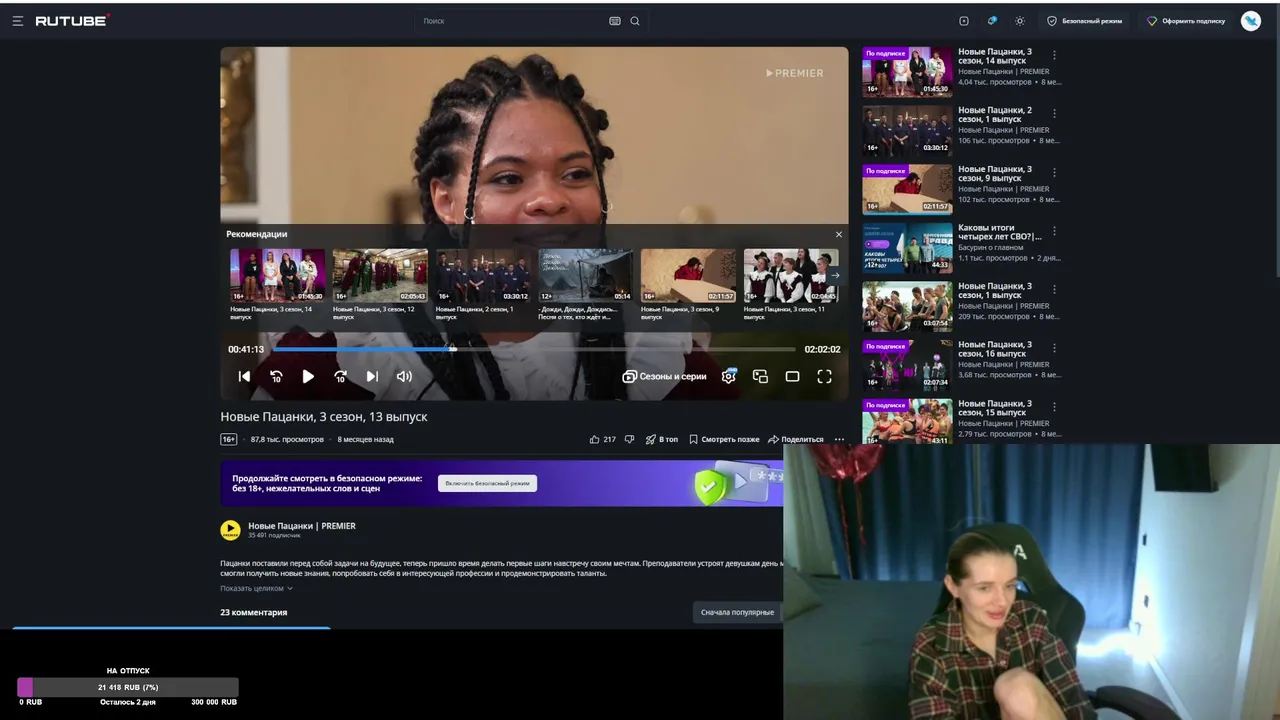
Task: Enter fullscreen mode
Action: point(824,376)
